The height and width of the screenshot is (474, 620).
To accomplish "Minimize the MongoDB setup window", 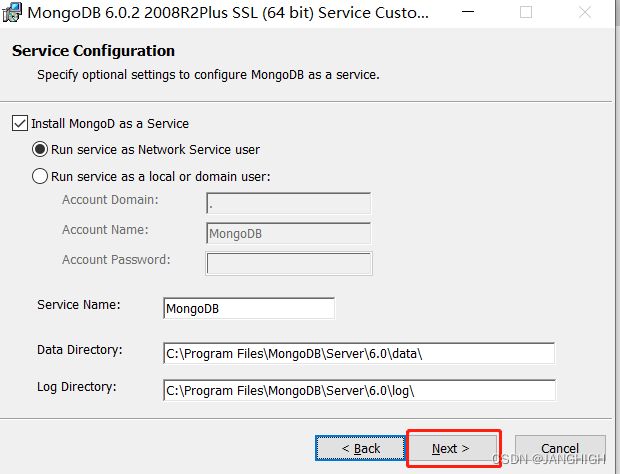I will coord(468,12).
